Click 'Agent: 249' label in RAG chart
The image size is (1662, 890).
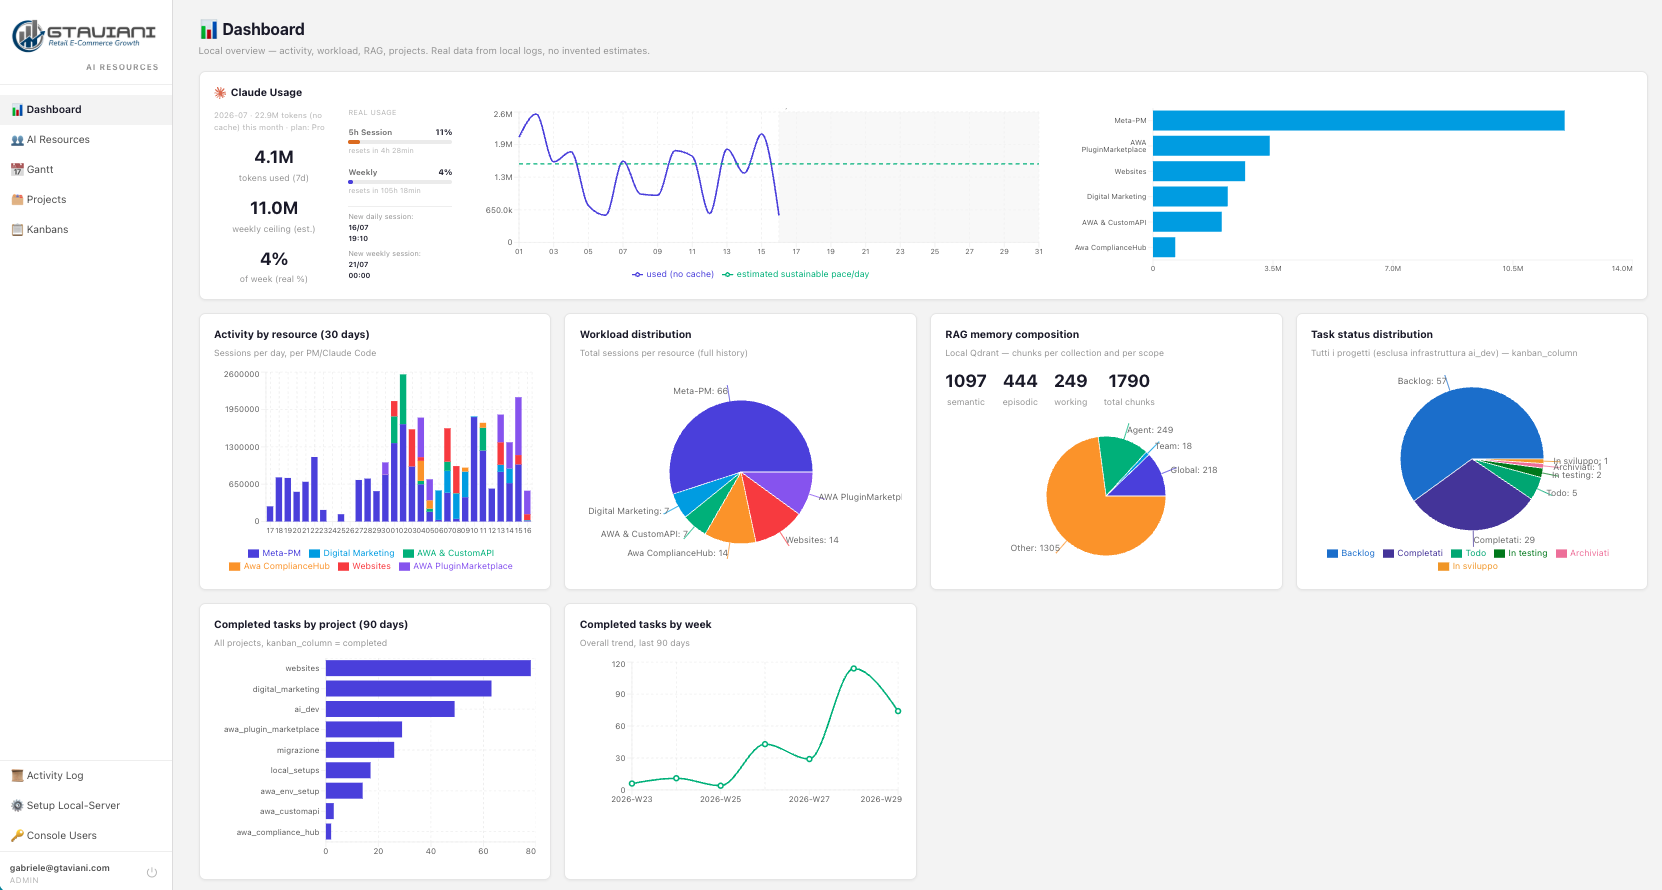[x=1151, y=430]
